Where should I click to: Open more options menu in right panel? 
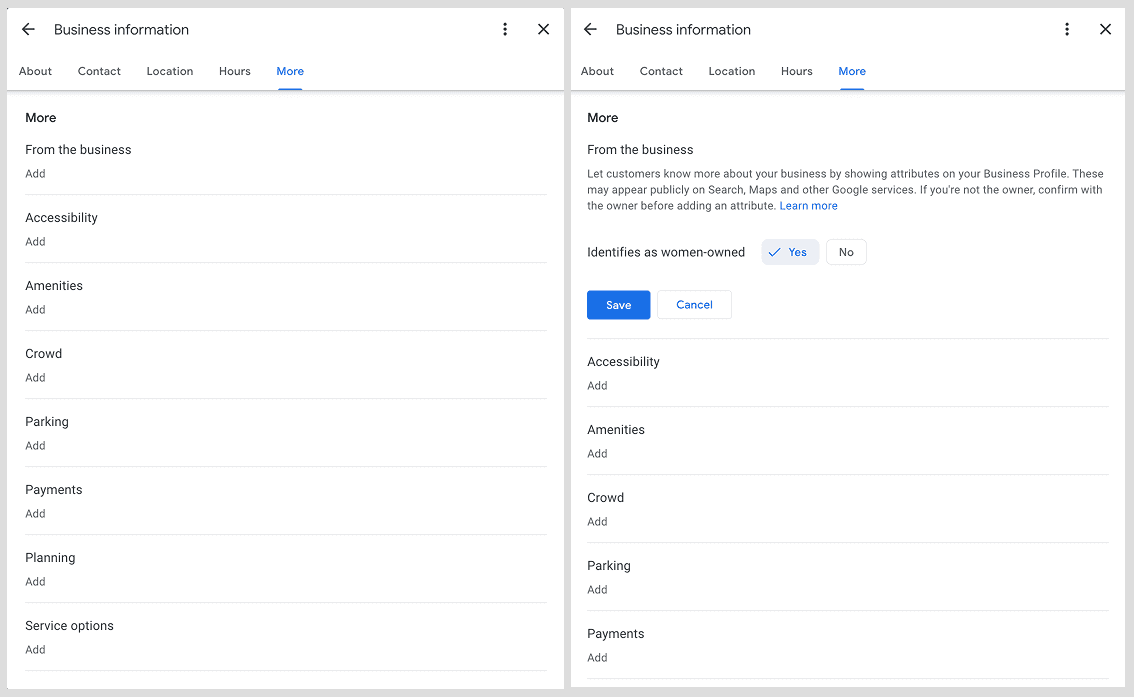1067,30
